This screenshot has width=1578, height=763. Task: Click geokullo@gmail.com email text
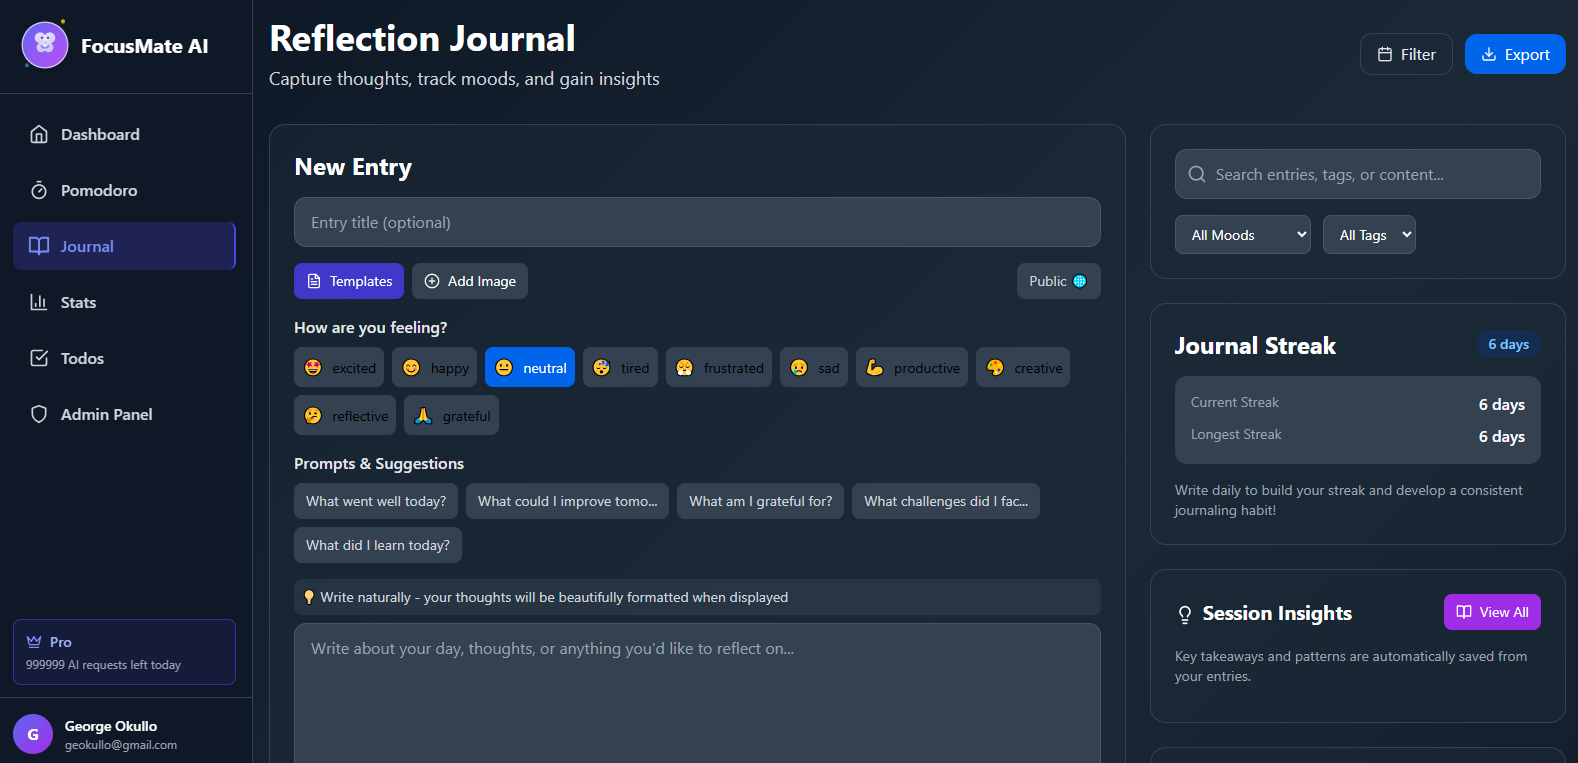(121, 745)
